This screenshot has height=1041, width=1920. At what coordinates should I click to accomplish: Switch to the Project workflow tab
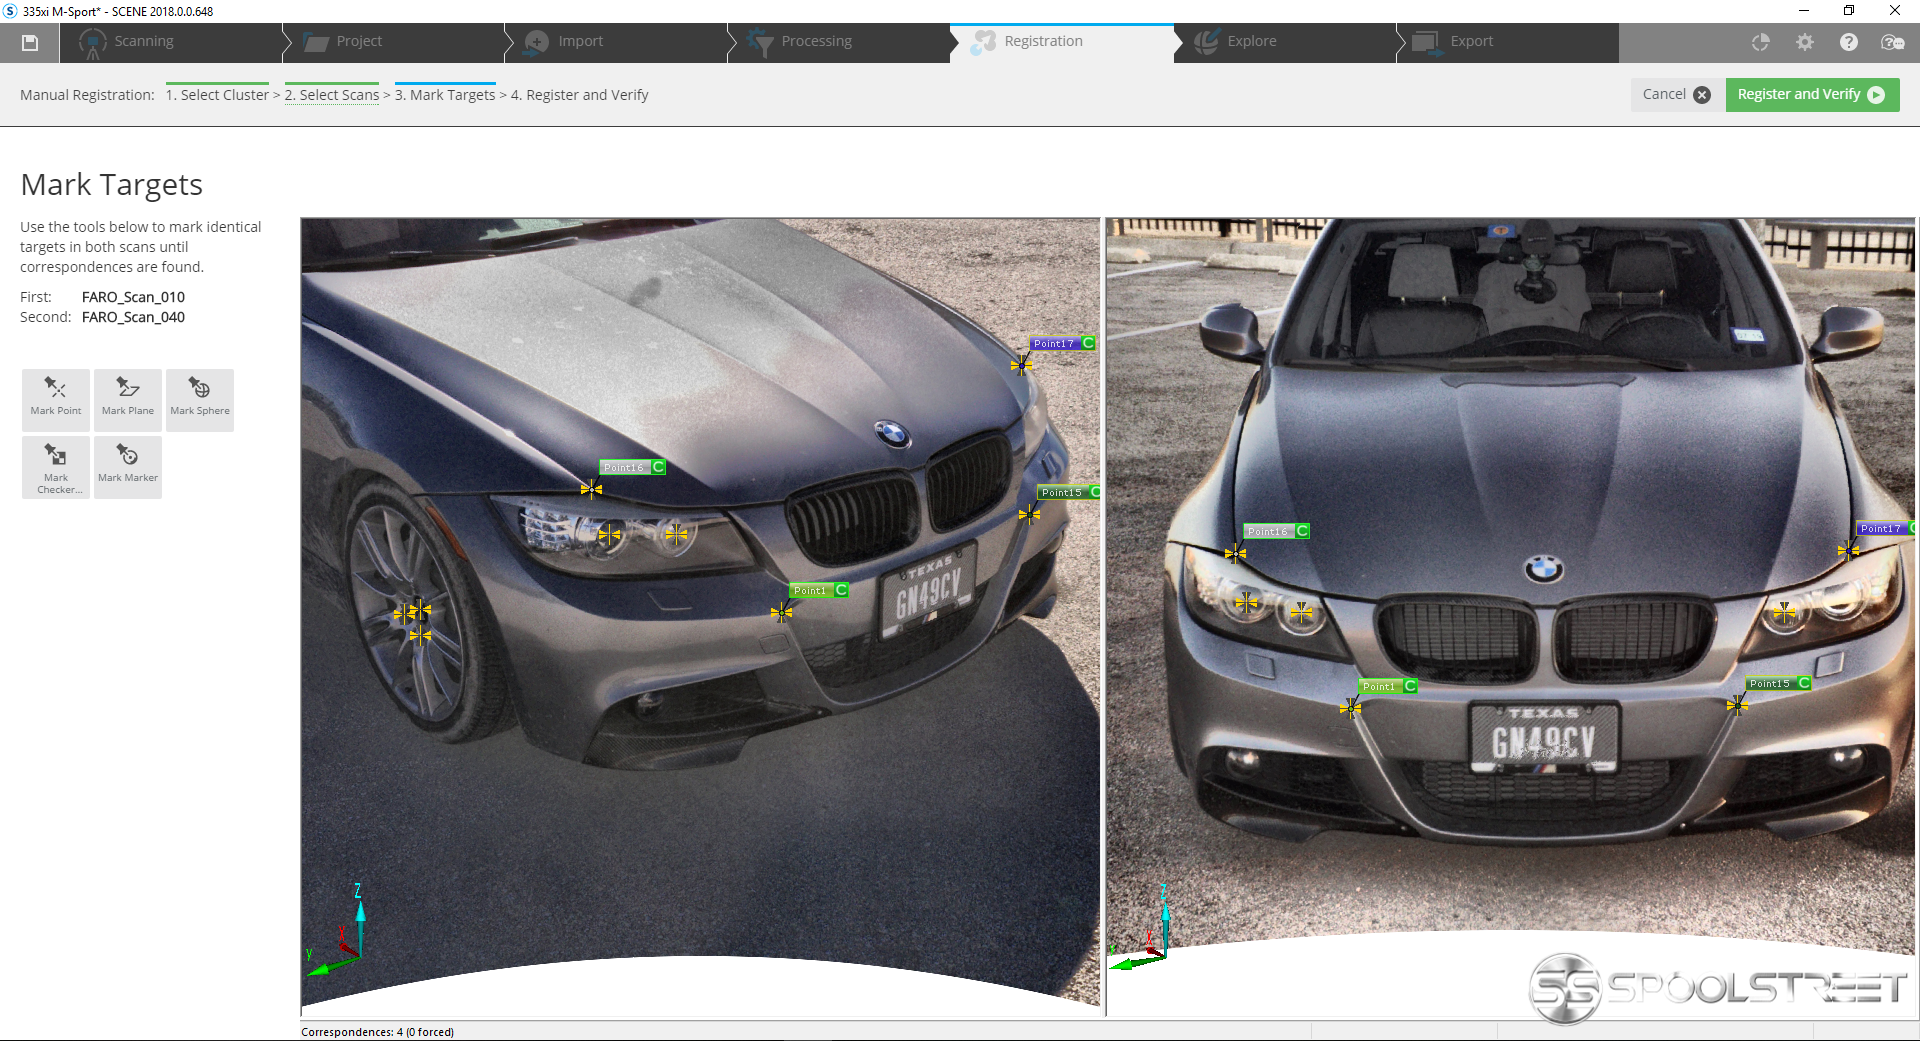coord(394,42)
